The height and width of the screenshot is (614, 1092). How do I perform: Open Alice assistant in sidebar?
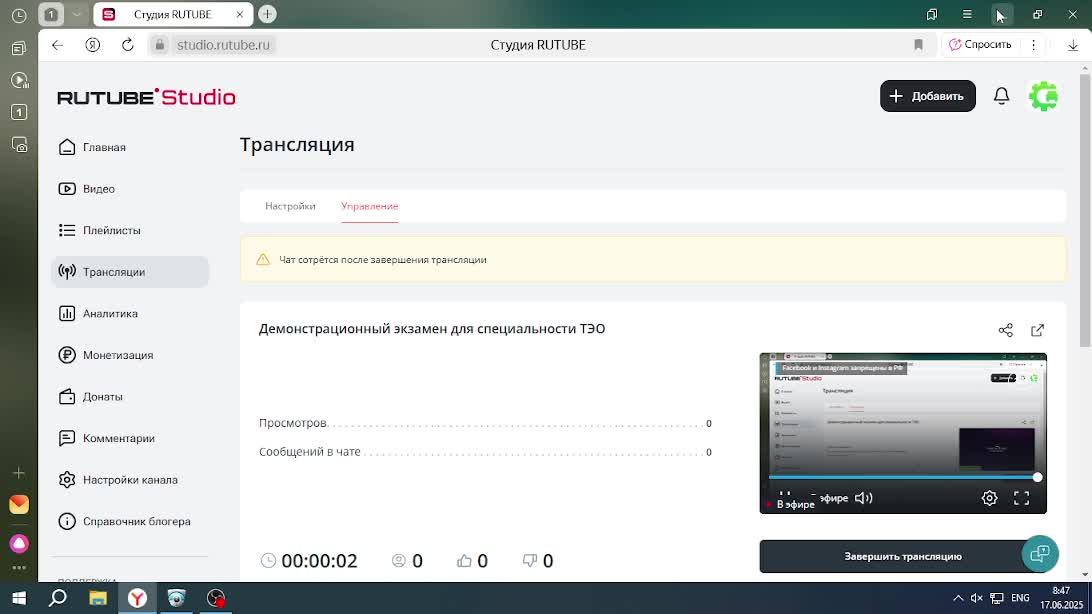point(19,543)
